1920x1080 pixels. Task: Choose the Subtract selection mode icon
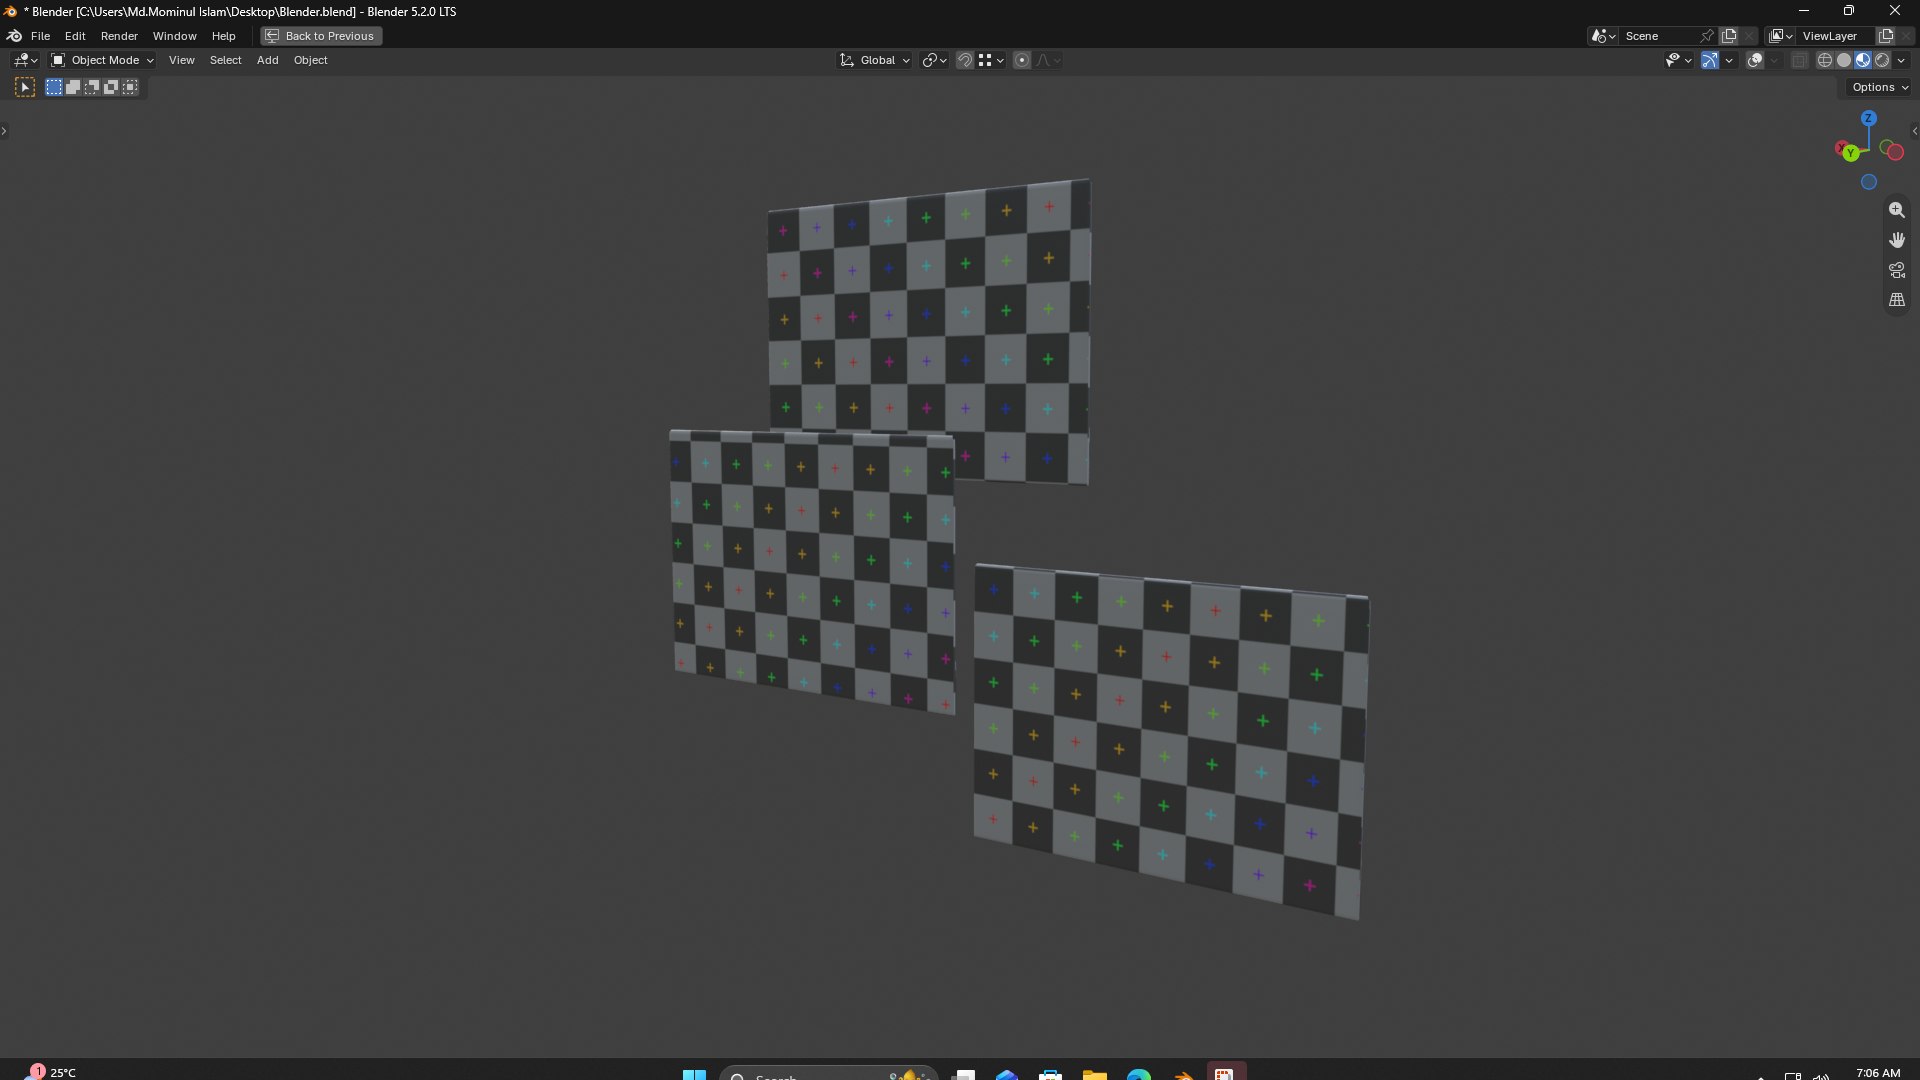pyautogui.click(x=92, y=88)
